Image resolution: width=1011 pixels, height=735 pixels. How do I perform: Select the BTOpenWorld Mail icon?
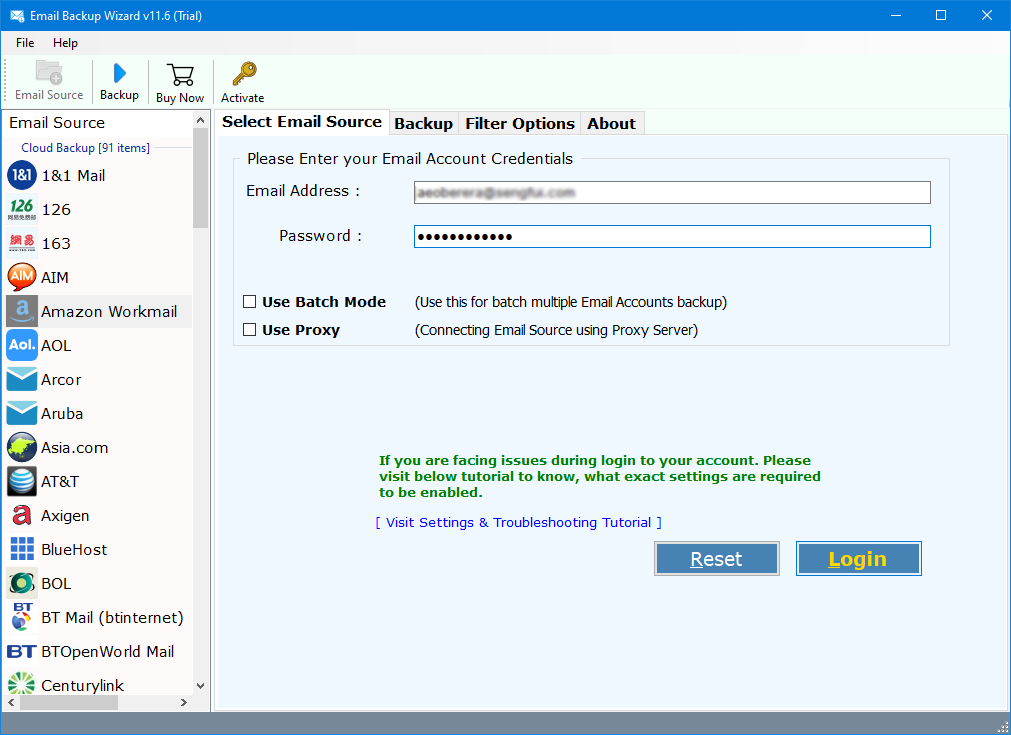pos(22,652)
